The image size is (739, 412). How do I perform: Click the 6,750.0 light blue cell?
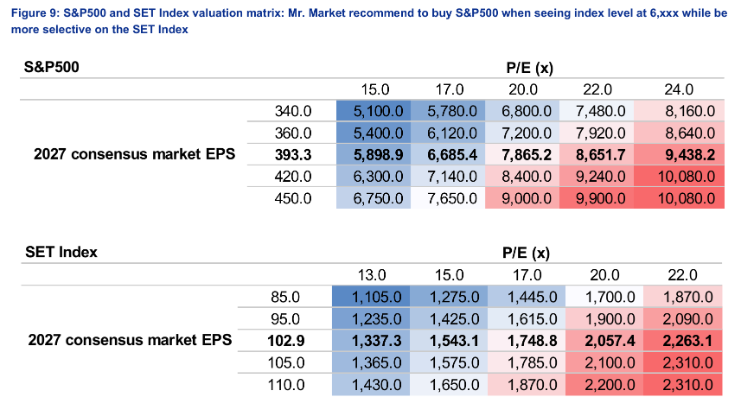click(x=373, y=198)
